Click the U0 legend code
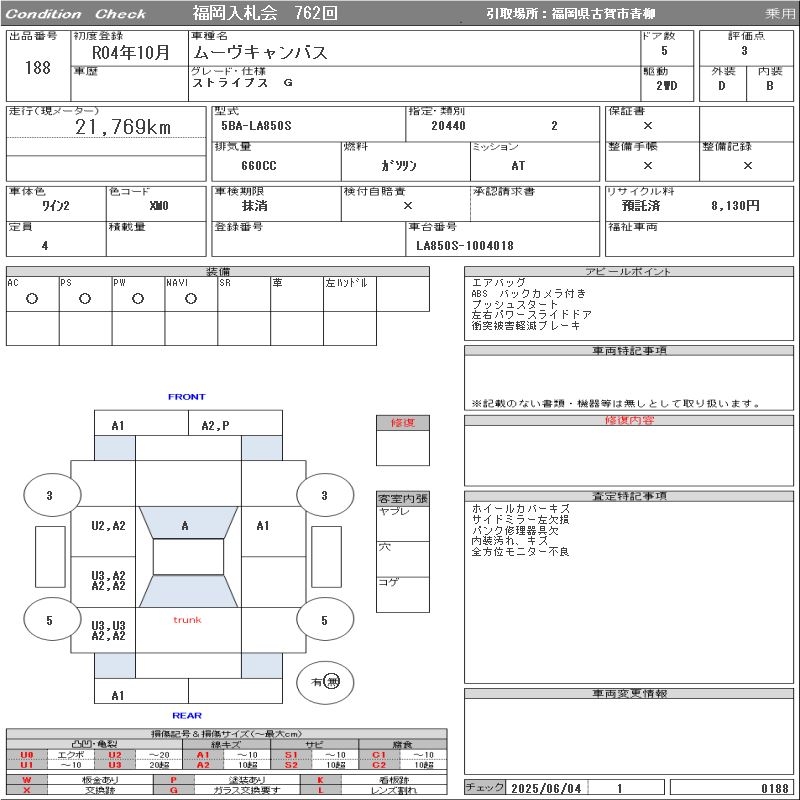This screenshot has width=800, height=800. (x=27, y=755)
